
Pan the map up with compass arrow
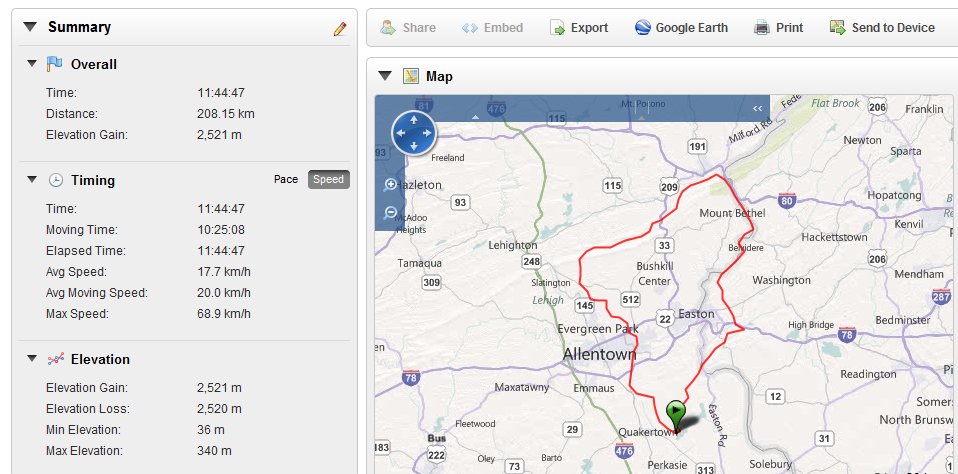pyautogui.click(x=414, y=119)
